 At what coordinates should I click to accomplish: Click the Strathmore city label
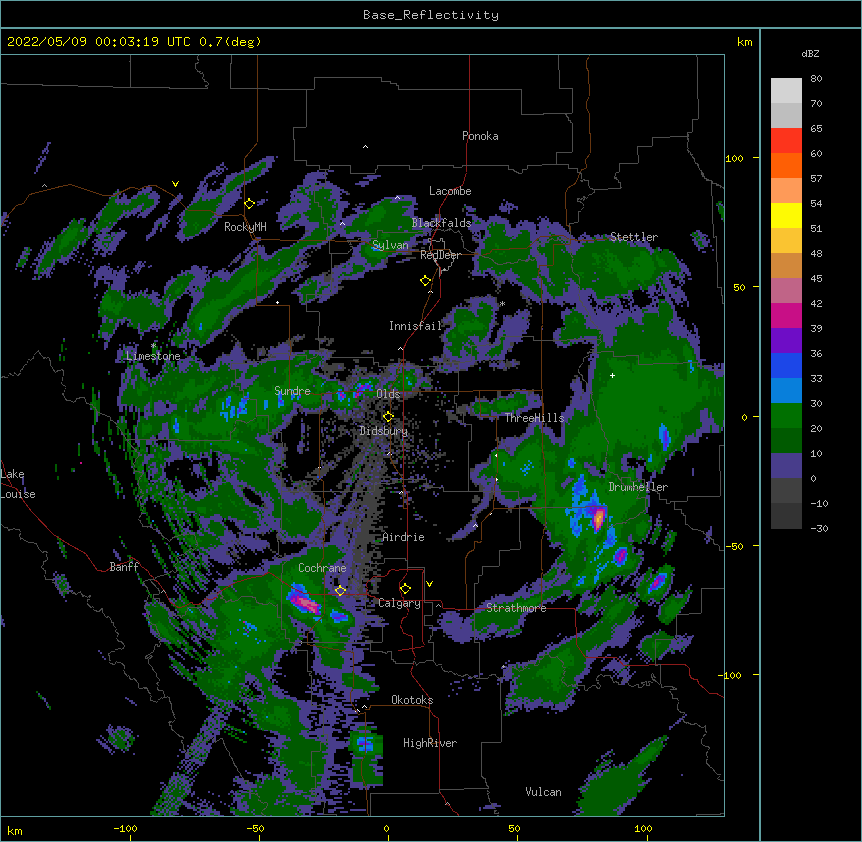pos(516,608)
